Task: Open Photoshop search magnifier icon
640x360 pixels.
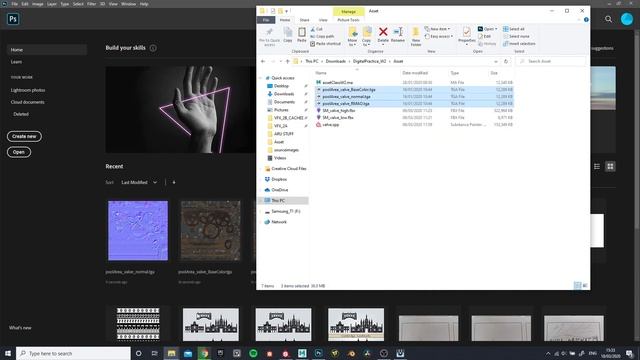Action: click(608, 19)
